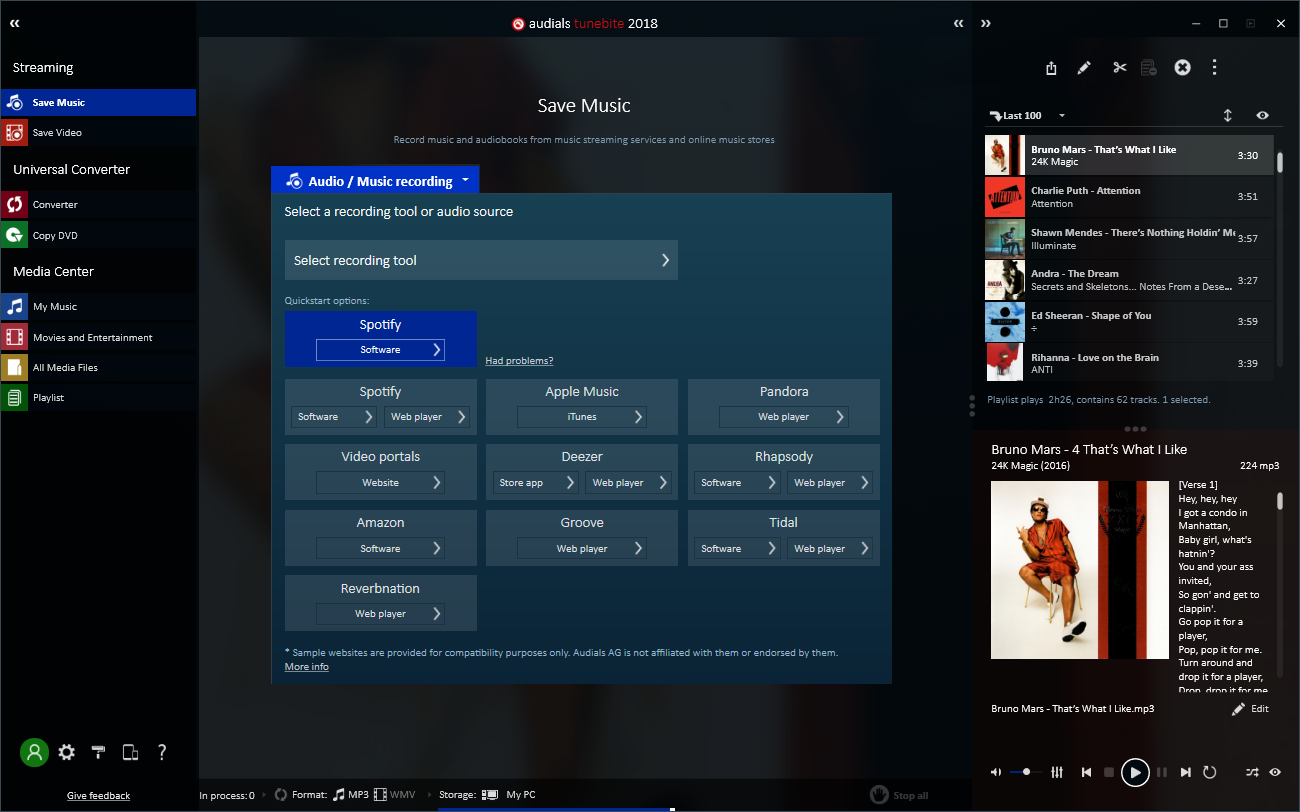Click the green user account icon
This screenshot has width=1300, height=812.
click(34, 752)
